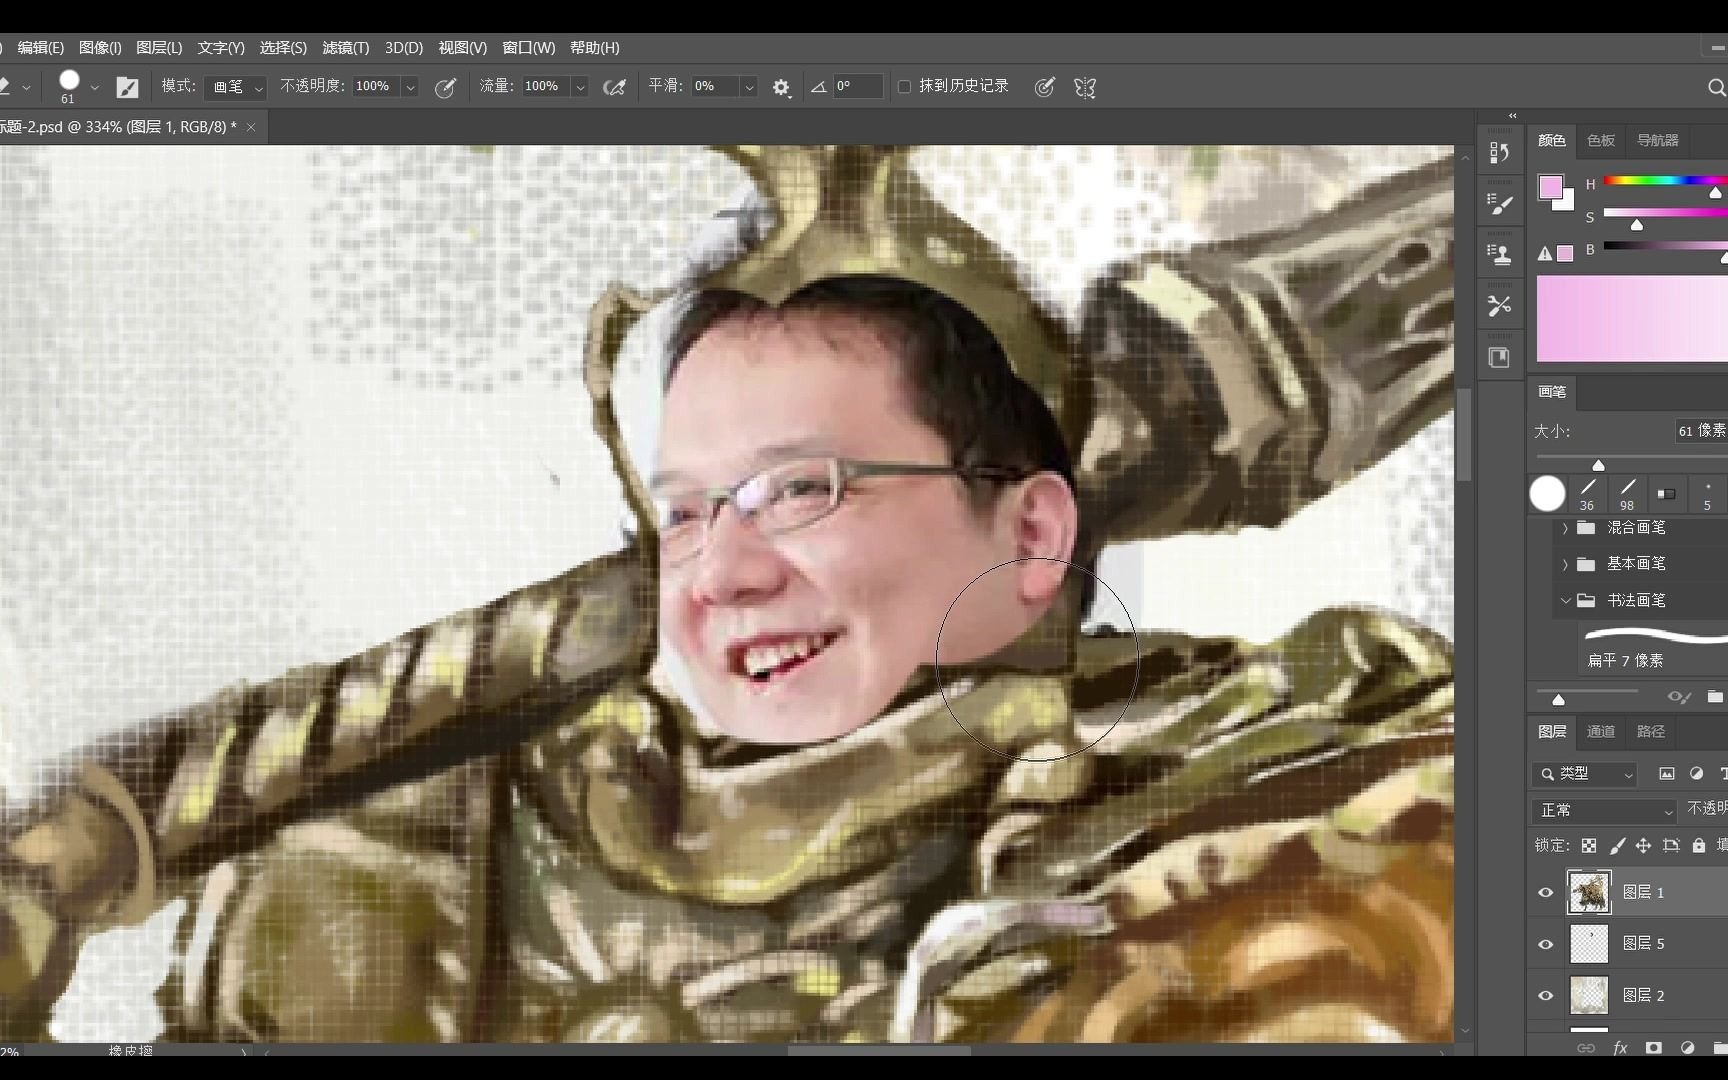Open the Libraries dock icon
Screen dimensions: 1728x1080
click(1499, 357)
